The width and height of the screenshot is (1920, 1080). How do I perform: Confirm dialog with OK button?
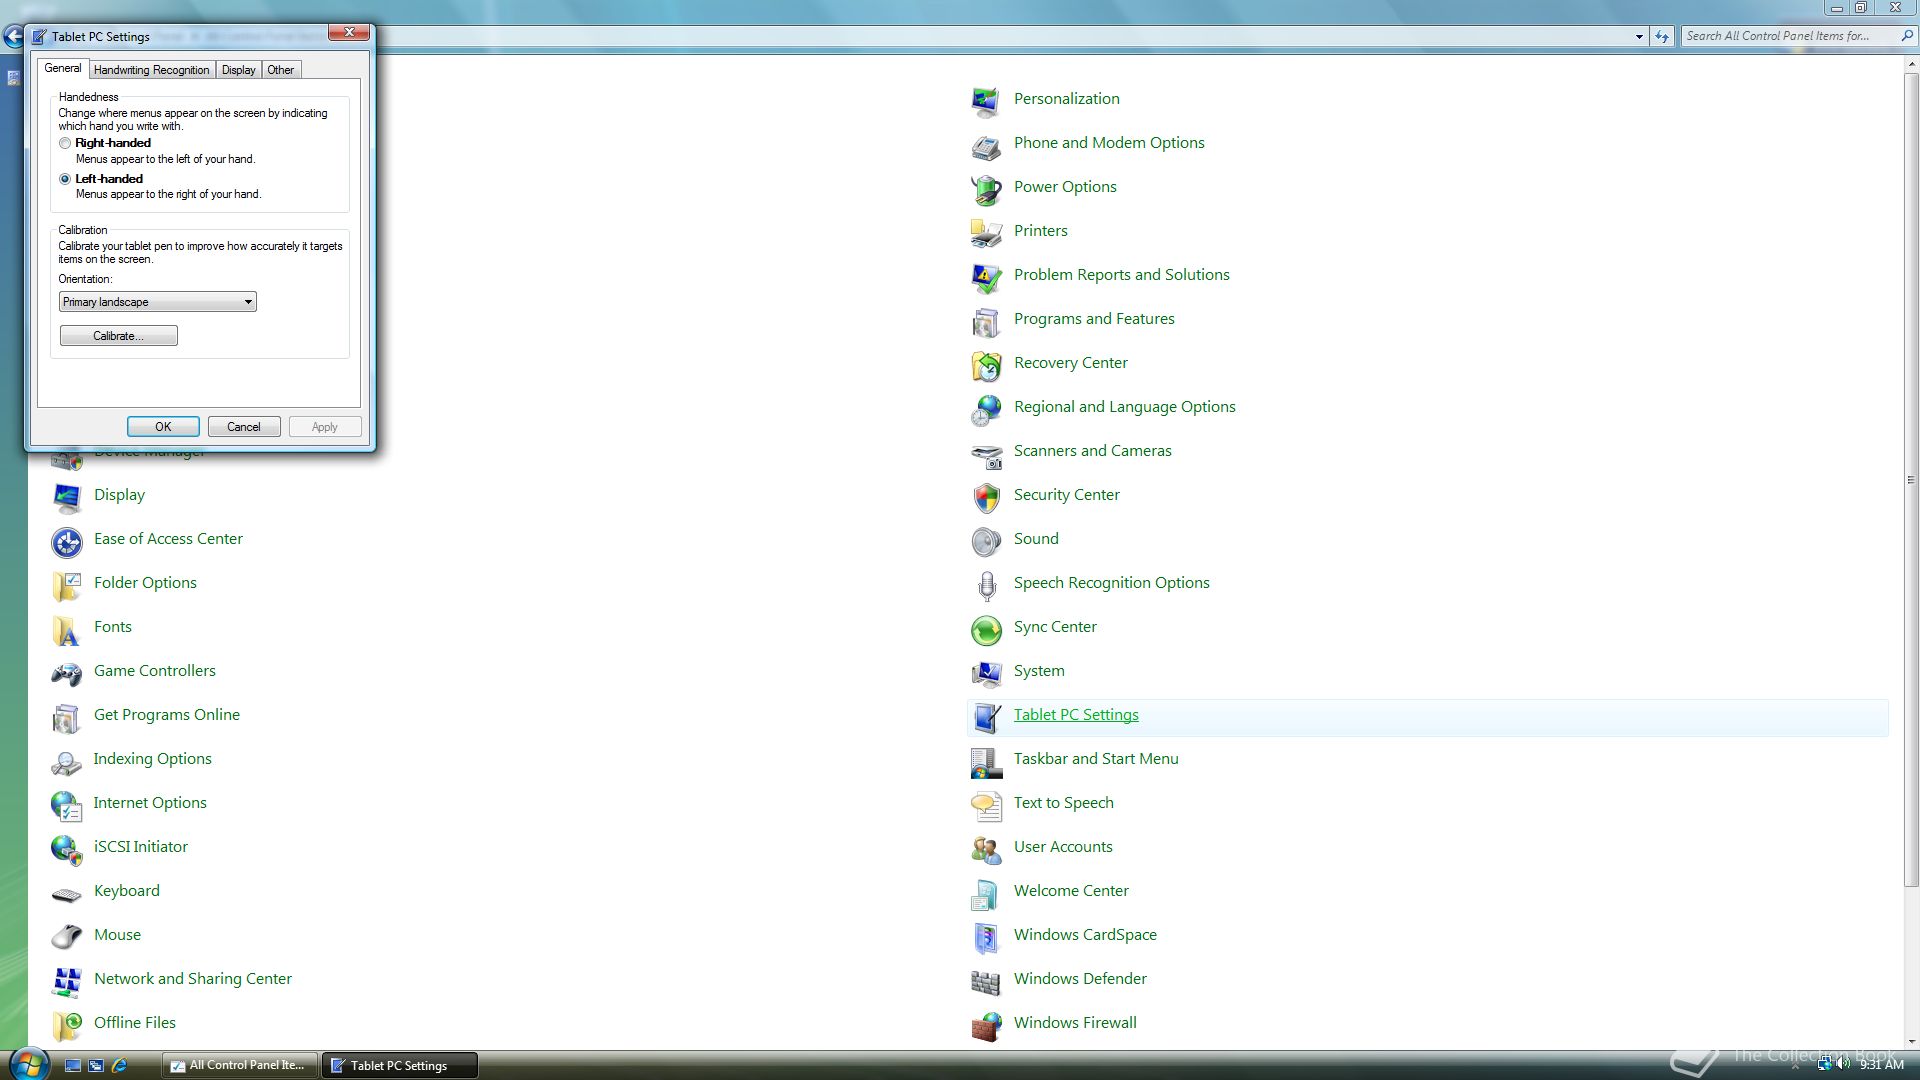click(x=163, y=427)
